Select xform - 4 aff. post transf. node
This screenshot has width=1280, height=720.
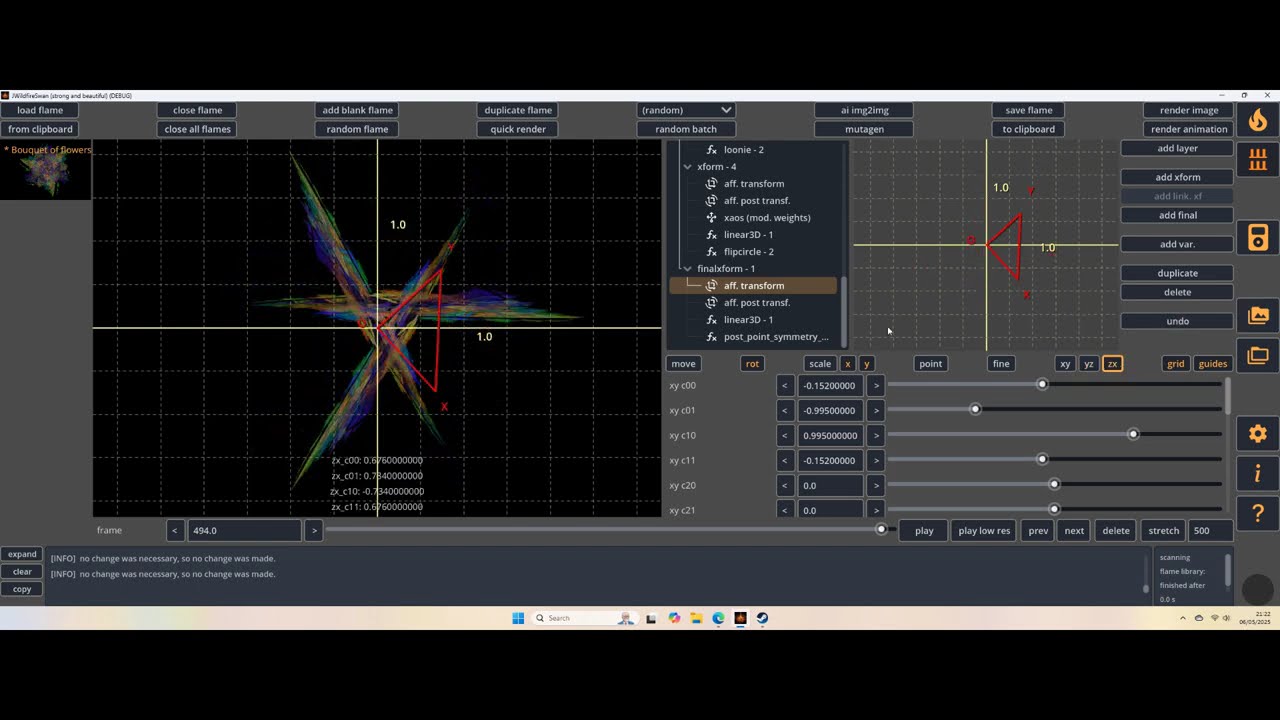(757, 201)
